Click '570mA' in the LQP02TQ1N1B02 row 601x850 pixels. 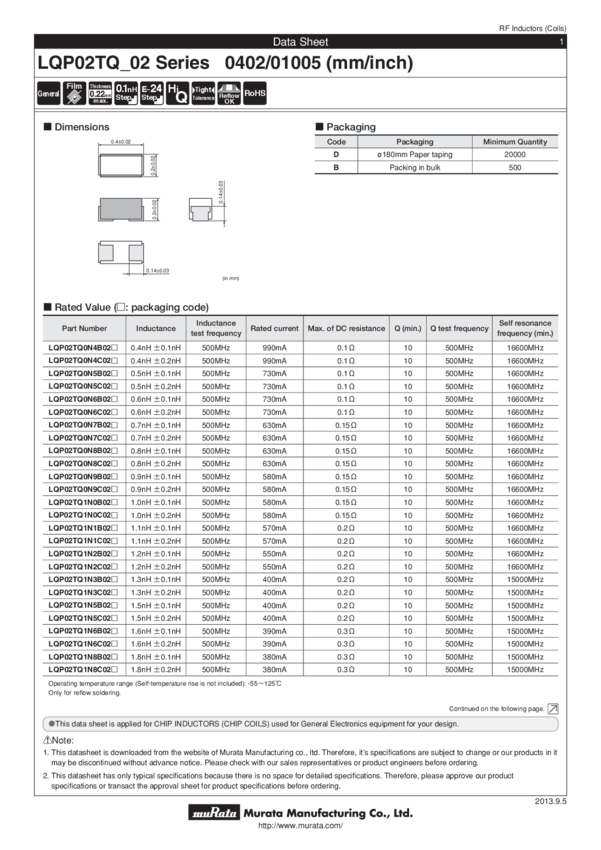(274, 528)
